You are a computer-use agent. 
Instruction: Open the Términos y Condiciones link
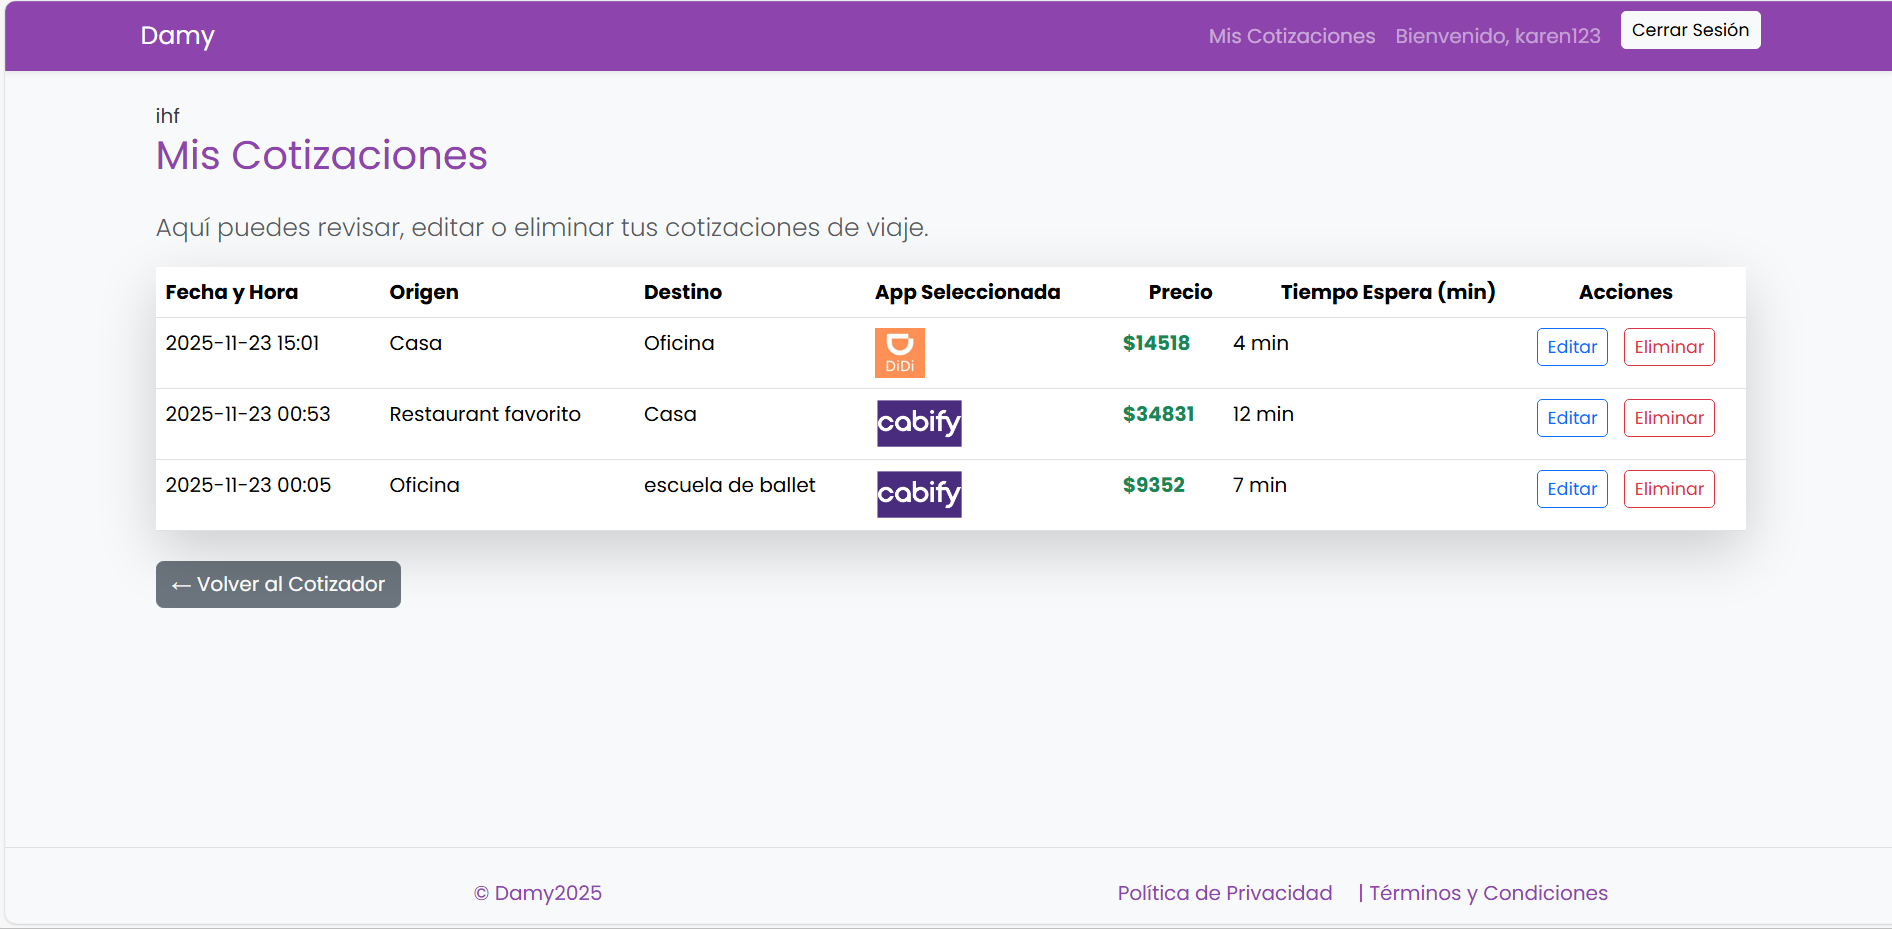[1487, 893]
